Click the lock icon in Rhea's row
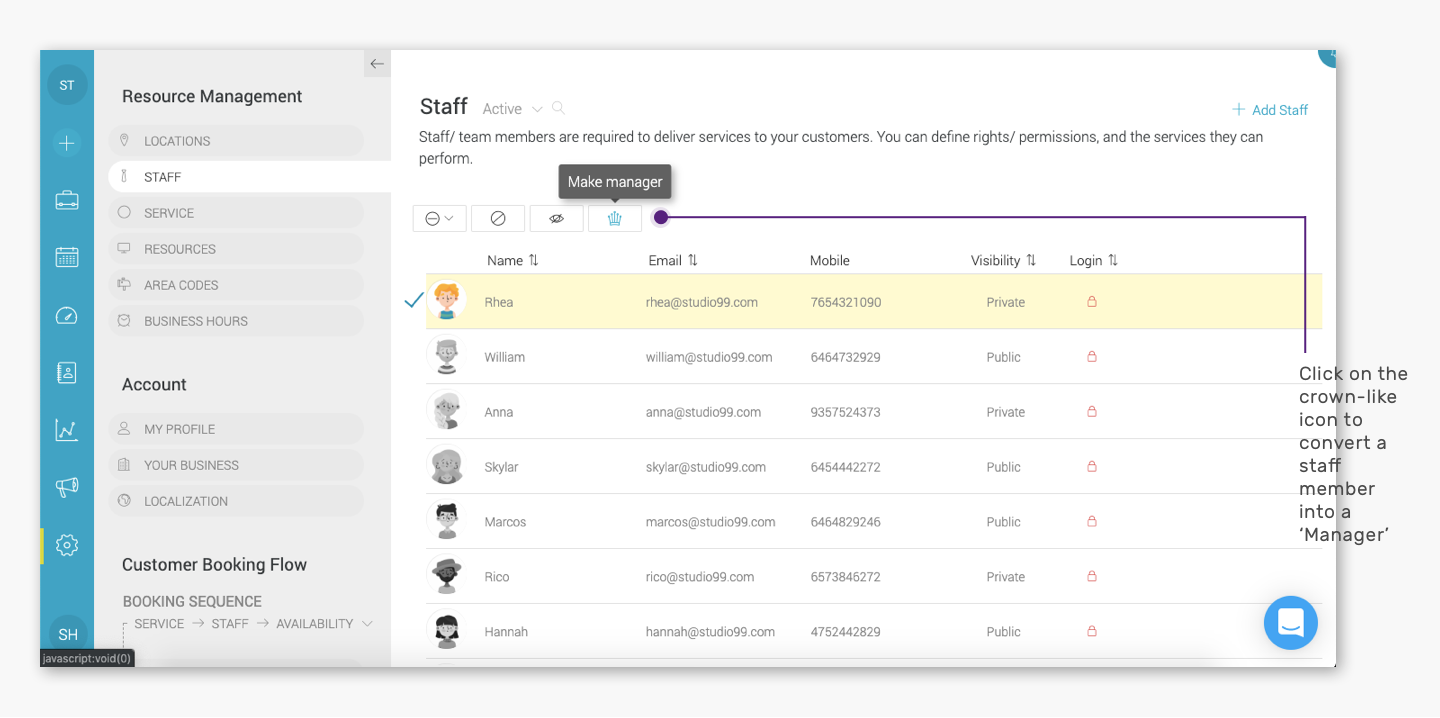Image resolution: width=1440 pixels, height=718 pixels. 1092,301
